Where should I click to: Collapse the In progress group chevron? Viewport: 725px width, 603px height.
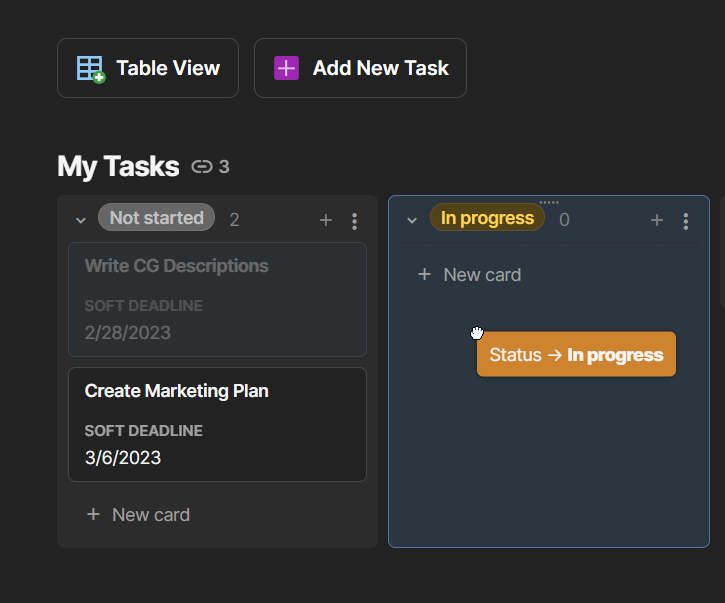[412, 220]
